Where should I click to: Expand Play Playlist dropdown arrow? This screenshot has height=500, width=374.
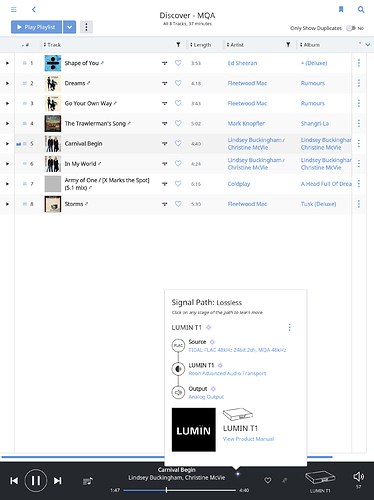pos(70,27)
